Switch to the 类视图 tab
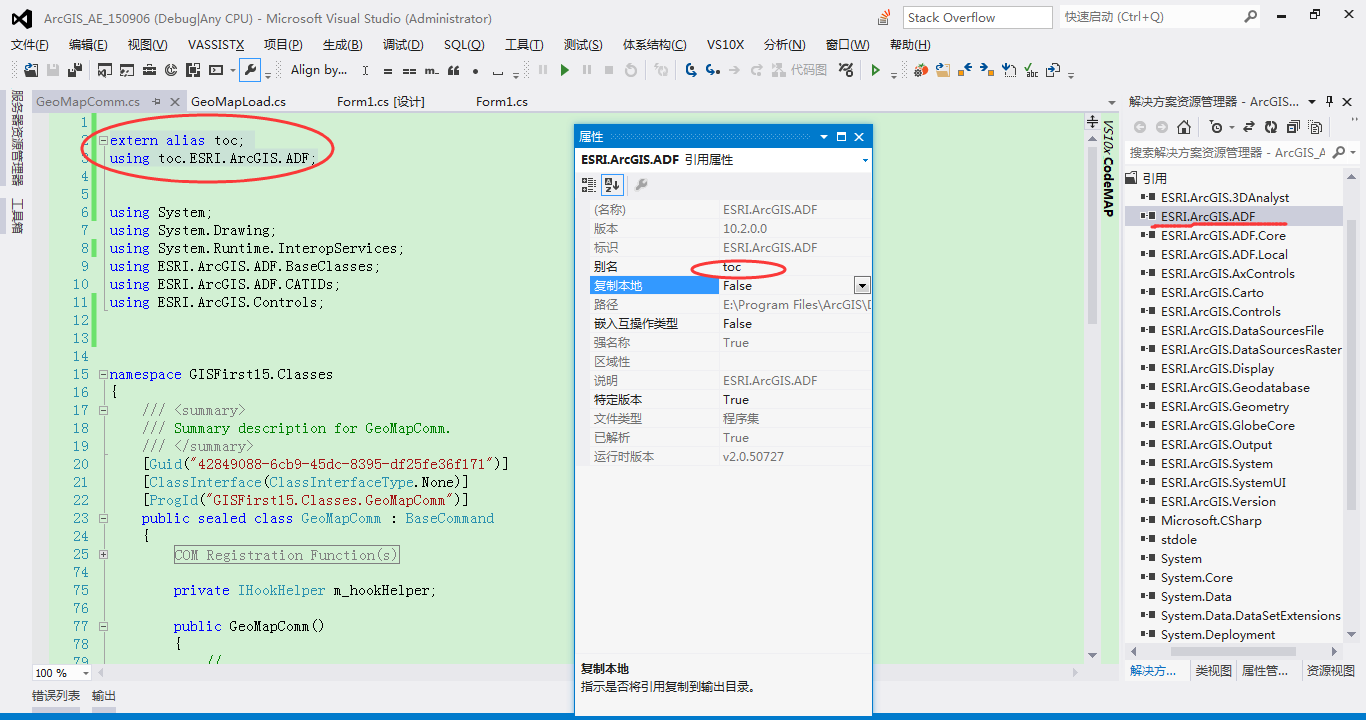 coord(1214,671)
